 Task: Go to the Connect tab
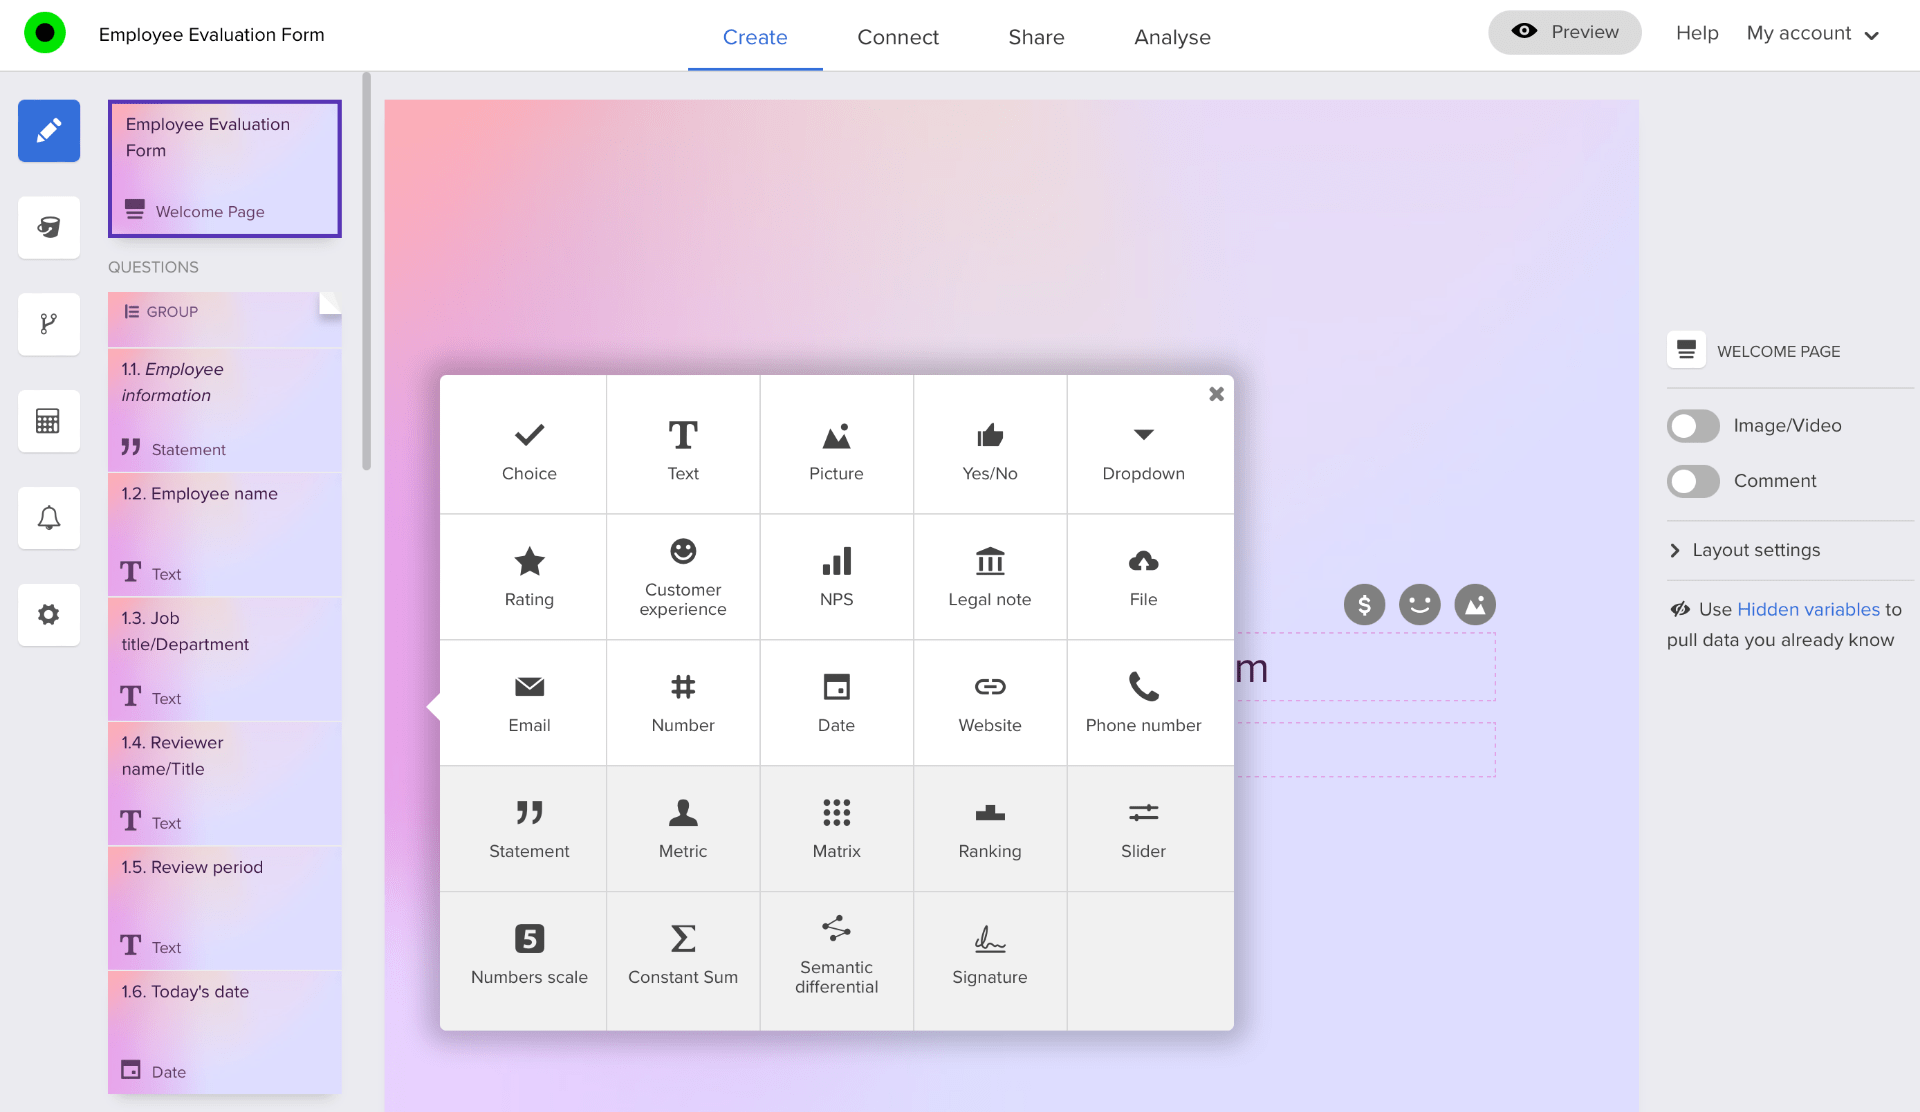[897, 37]
